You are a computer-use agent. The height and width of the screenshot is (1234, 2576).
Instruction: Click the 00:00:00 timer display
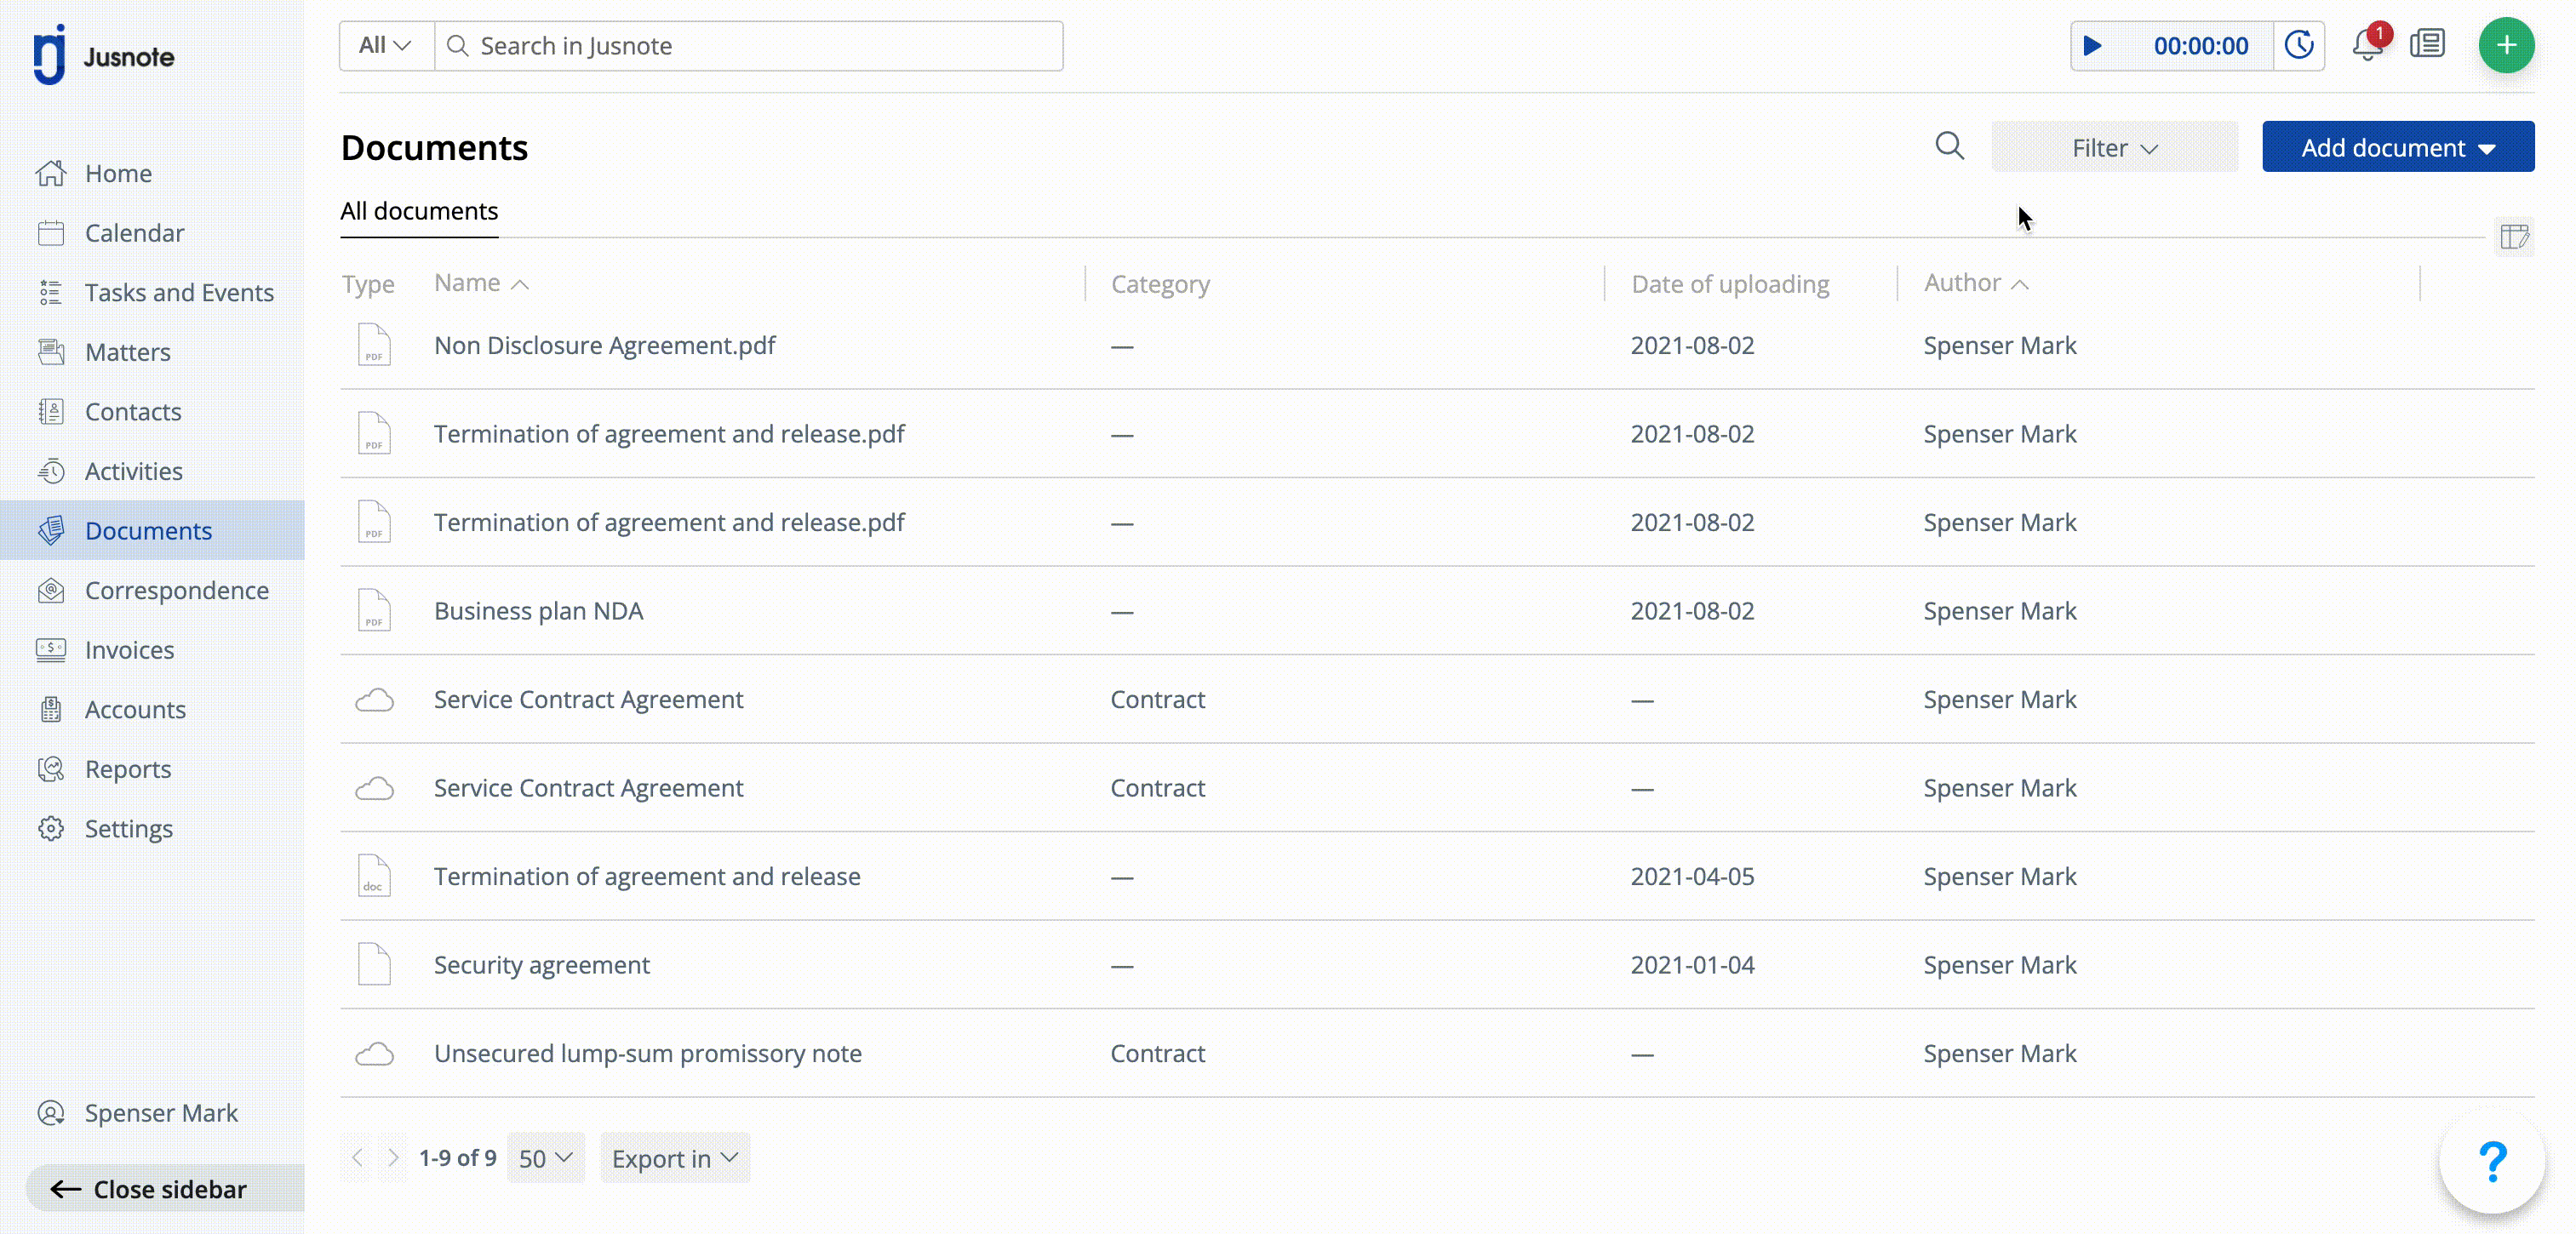2200,46
